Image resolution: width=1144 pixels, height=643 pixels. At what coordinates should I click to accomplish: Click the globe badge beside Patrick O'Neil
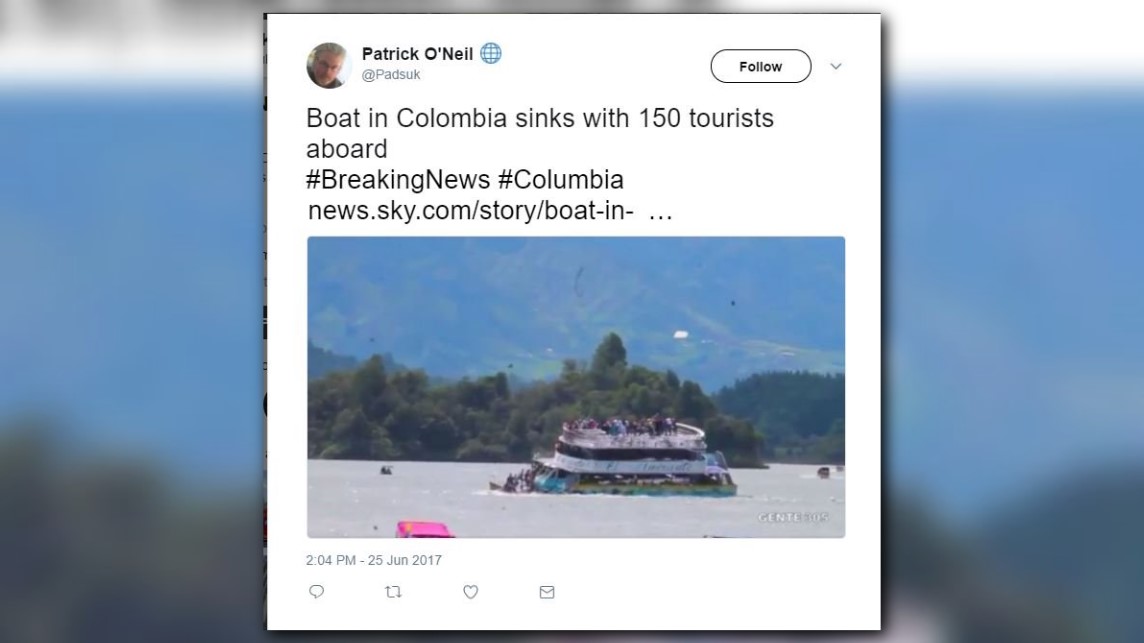point(491,53)
